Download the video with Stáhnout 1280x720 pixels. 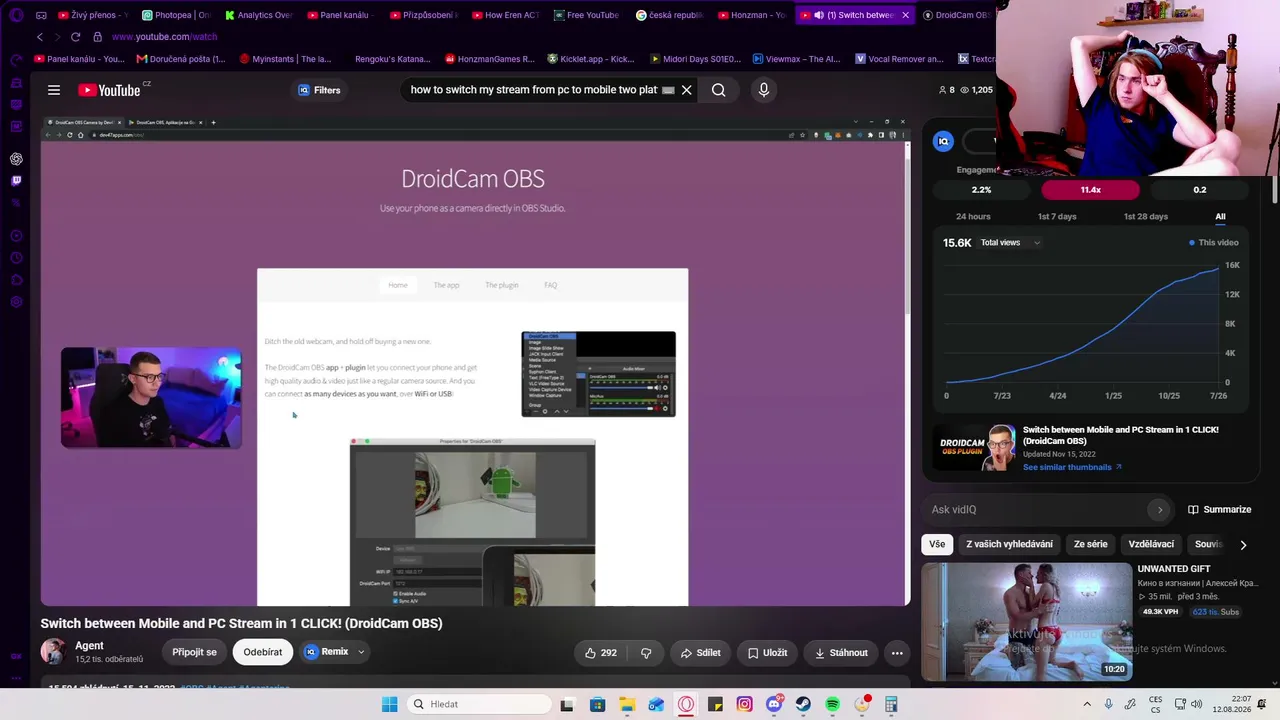click(x=841, y=653)
